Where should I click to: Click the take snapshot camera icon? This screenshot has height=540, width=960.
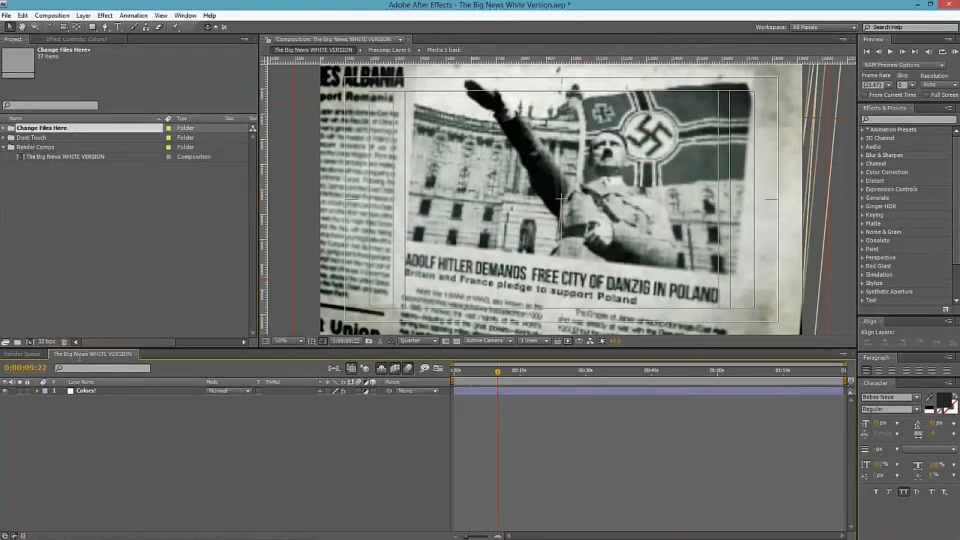(369, 341)
